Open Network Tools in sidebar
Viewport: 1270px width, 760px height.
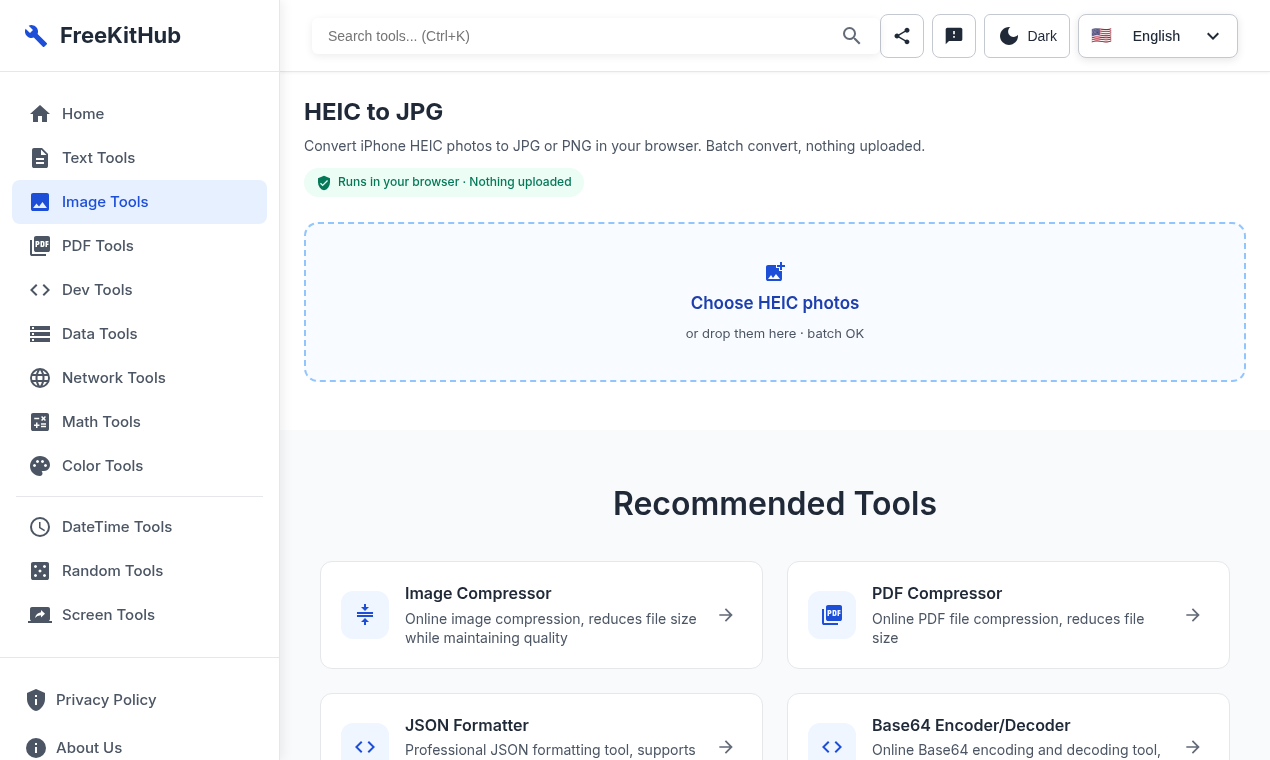tap(139, 378)
